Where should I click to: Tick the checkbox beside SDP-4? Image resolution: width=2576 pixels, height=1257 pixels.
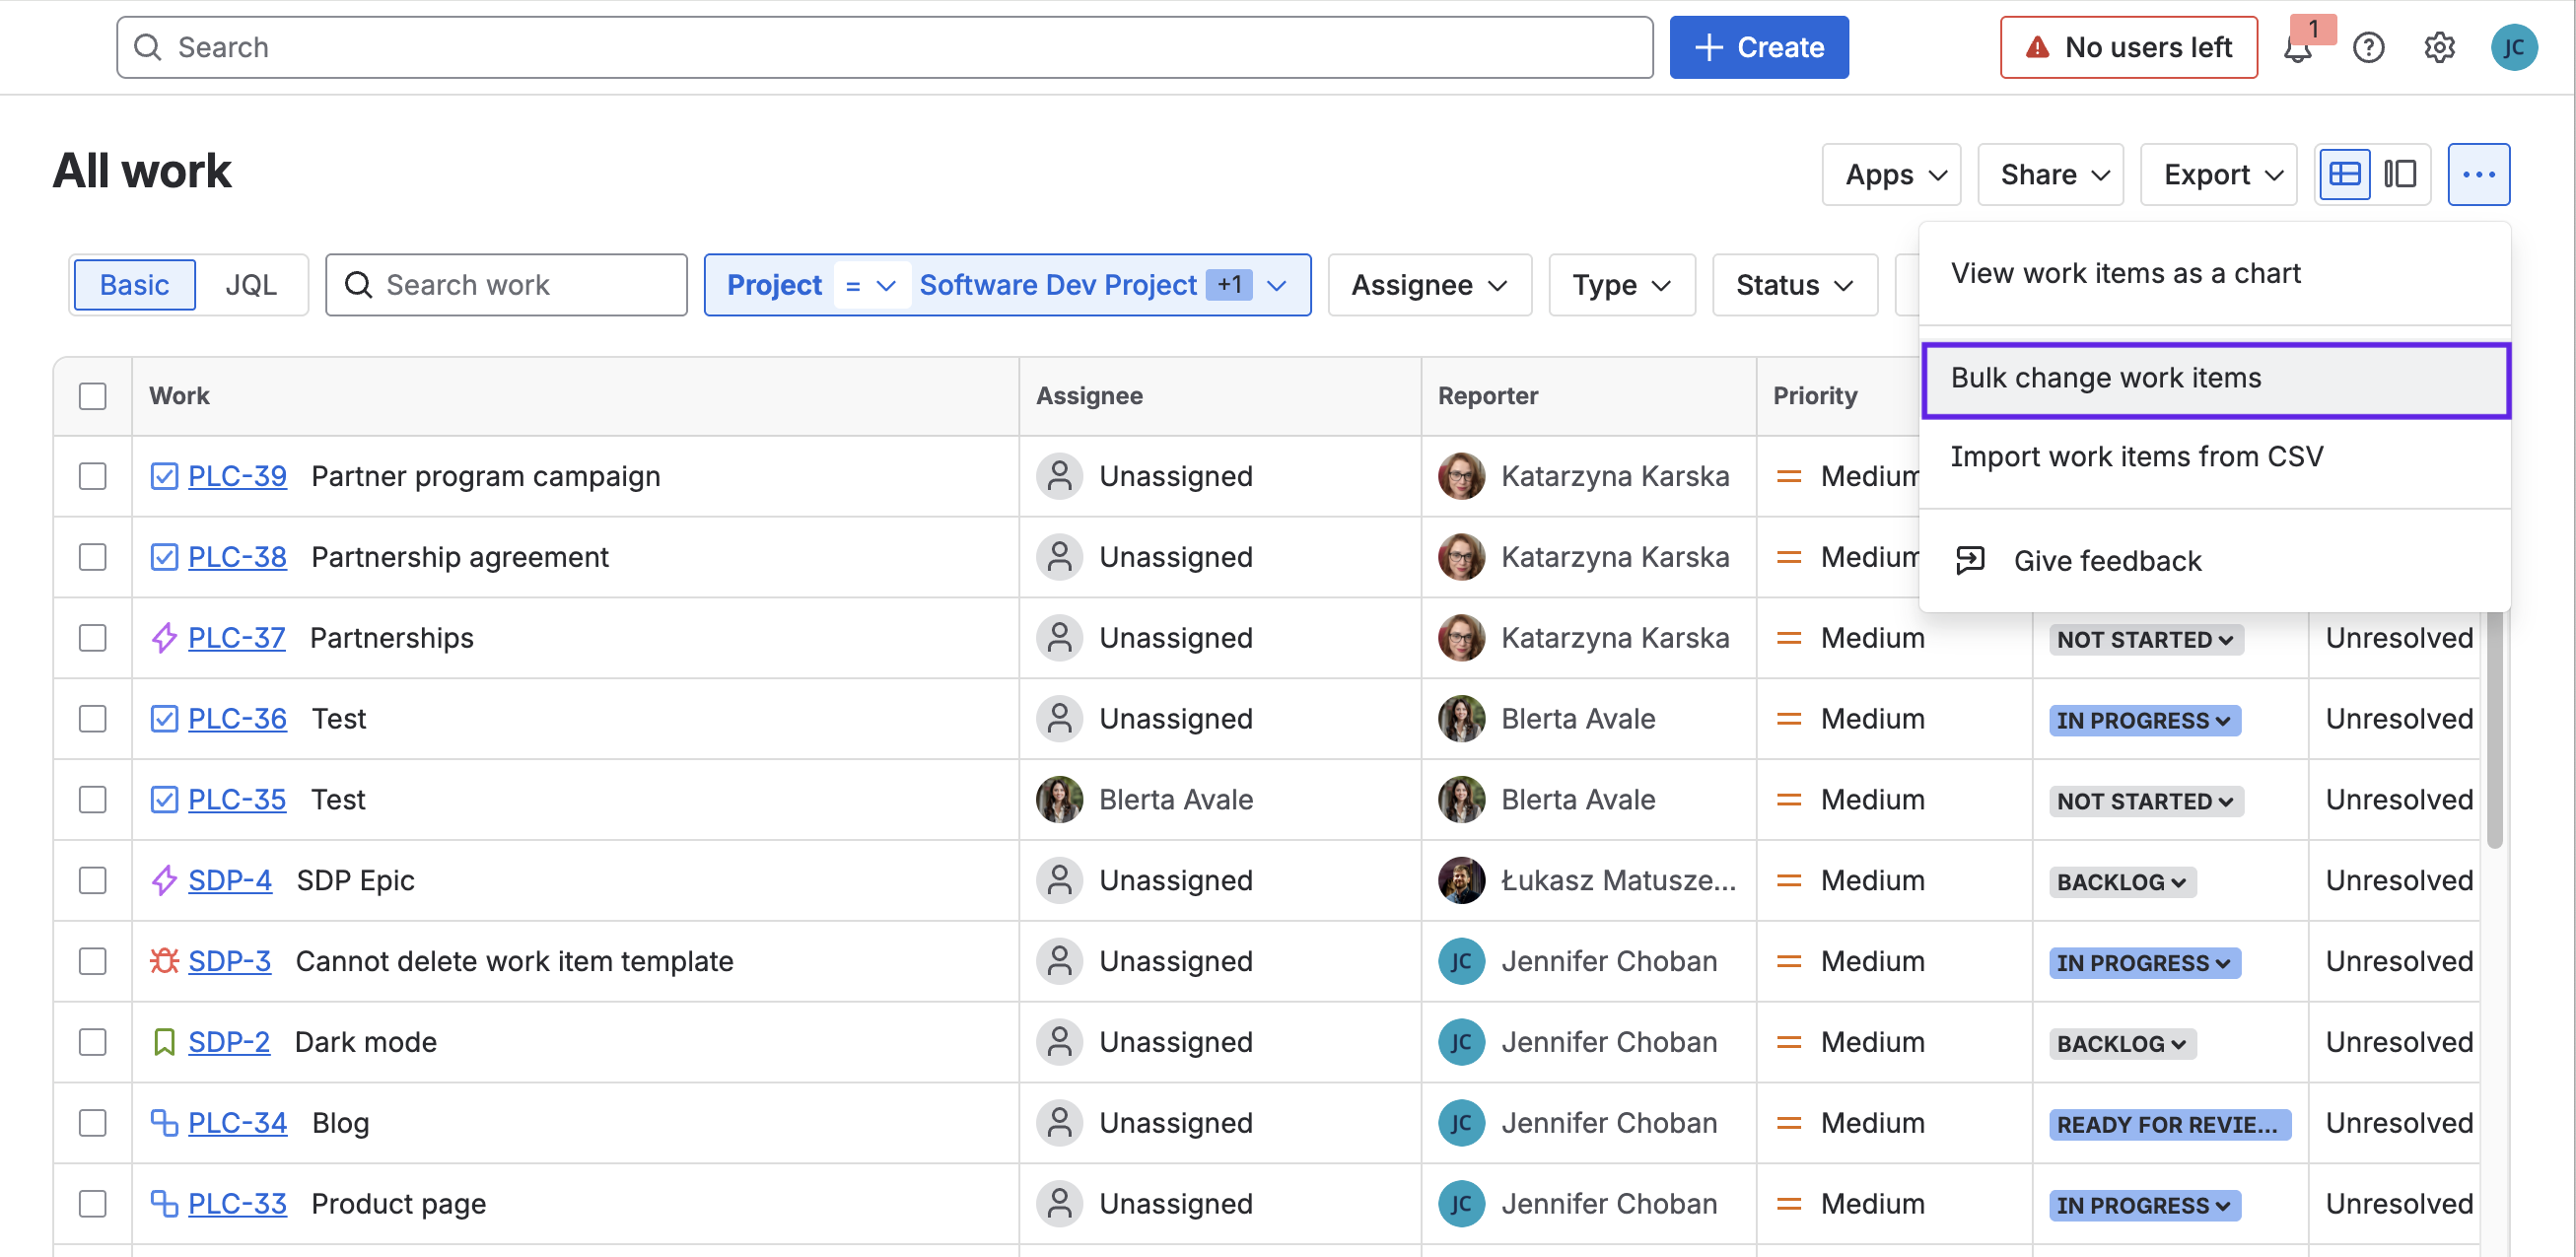click(x=93, y=880)
